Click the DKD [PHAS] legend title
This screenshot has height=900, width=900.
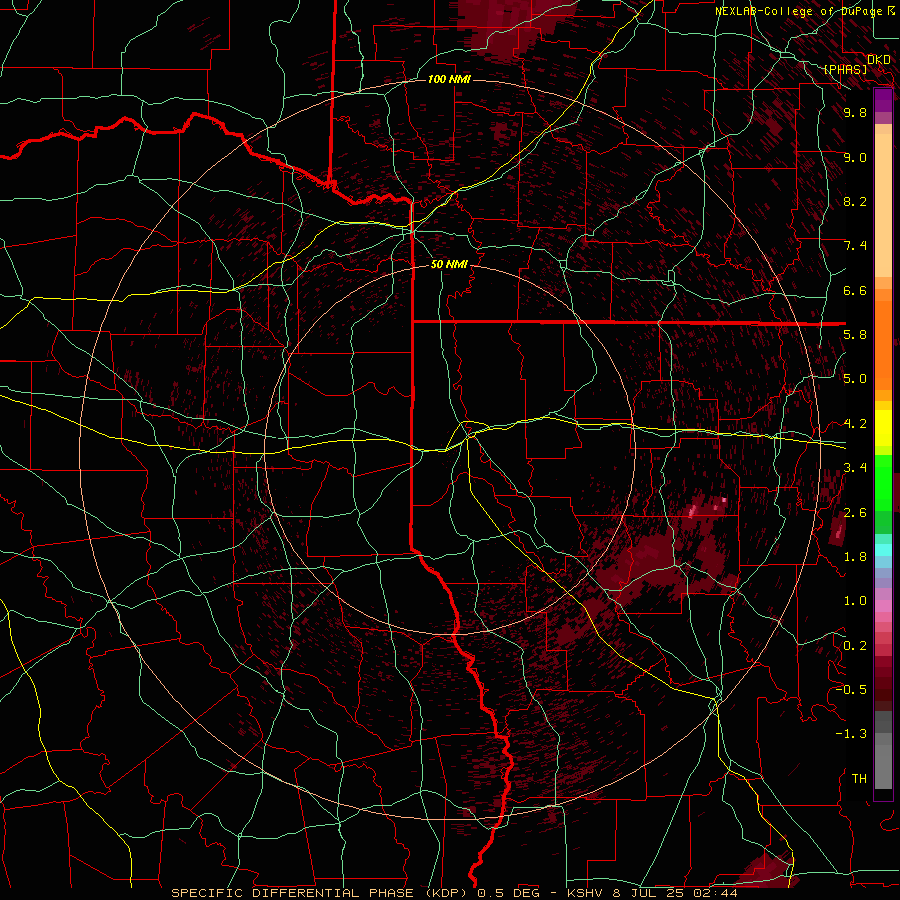pos(857,65)
